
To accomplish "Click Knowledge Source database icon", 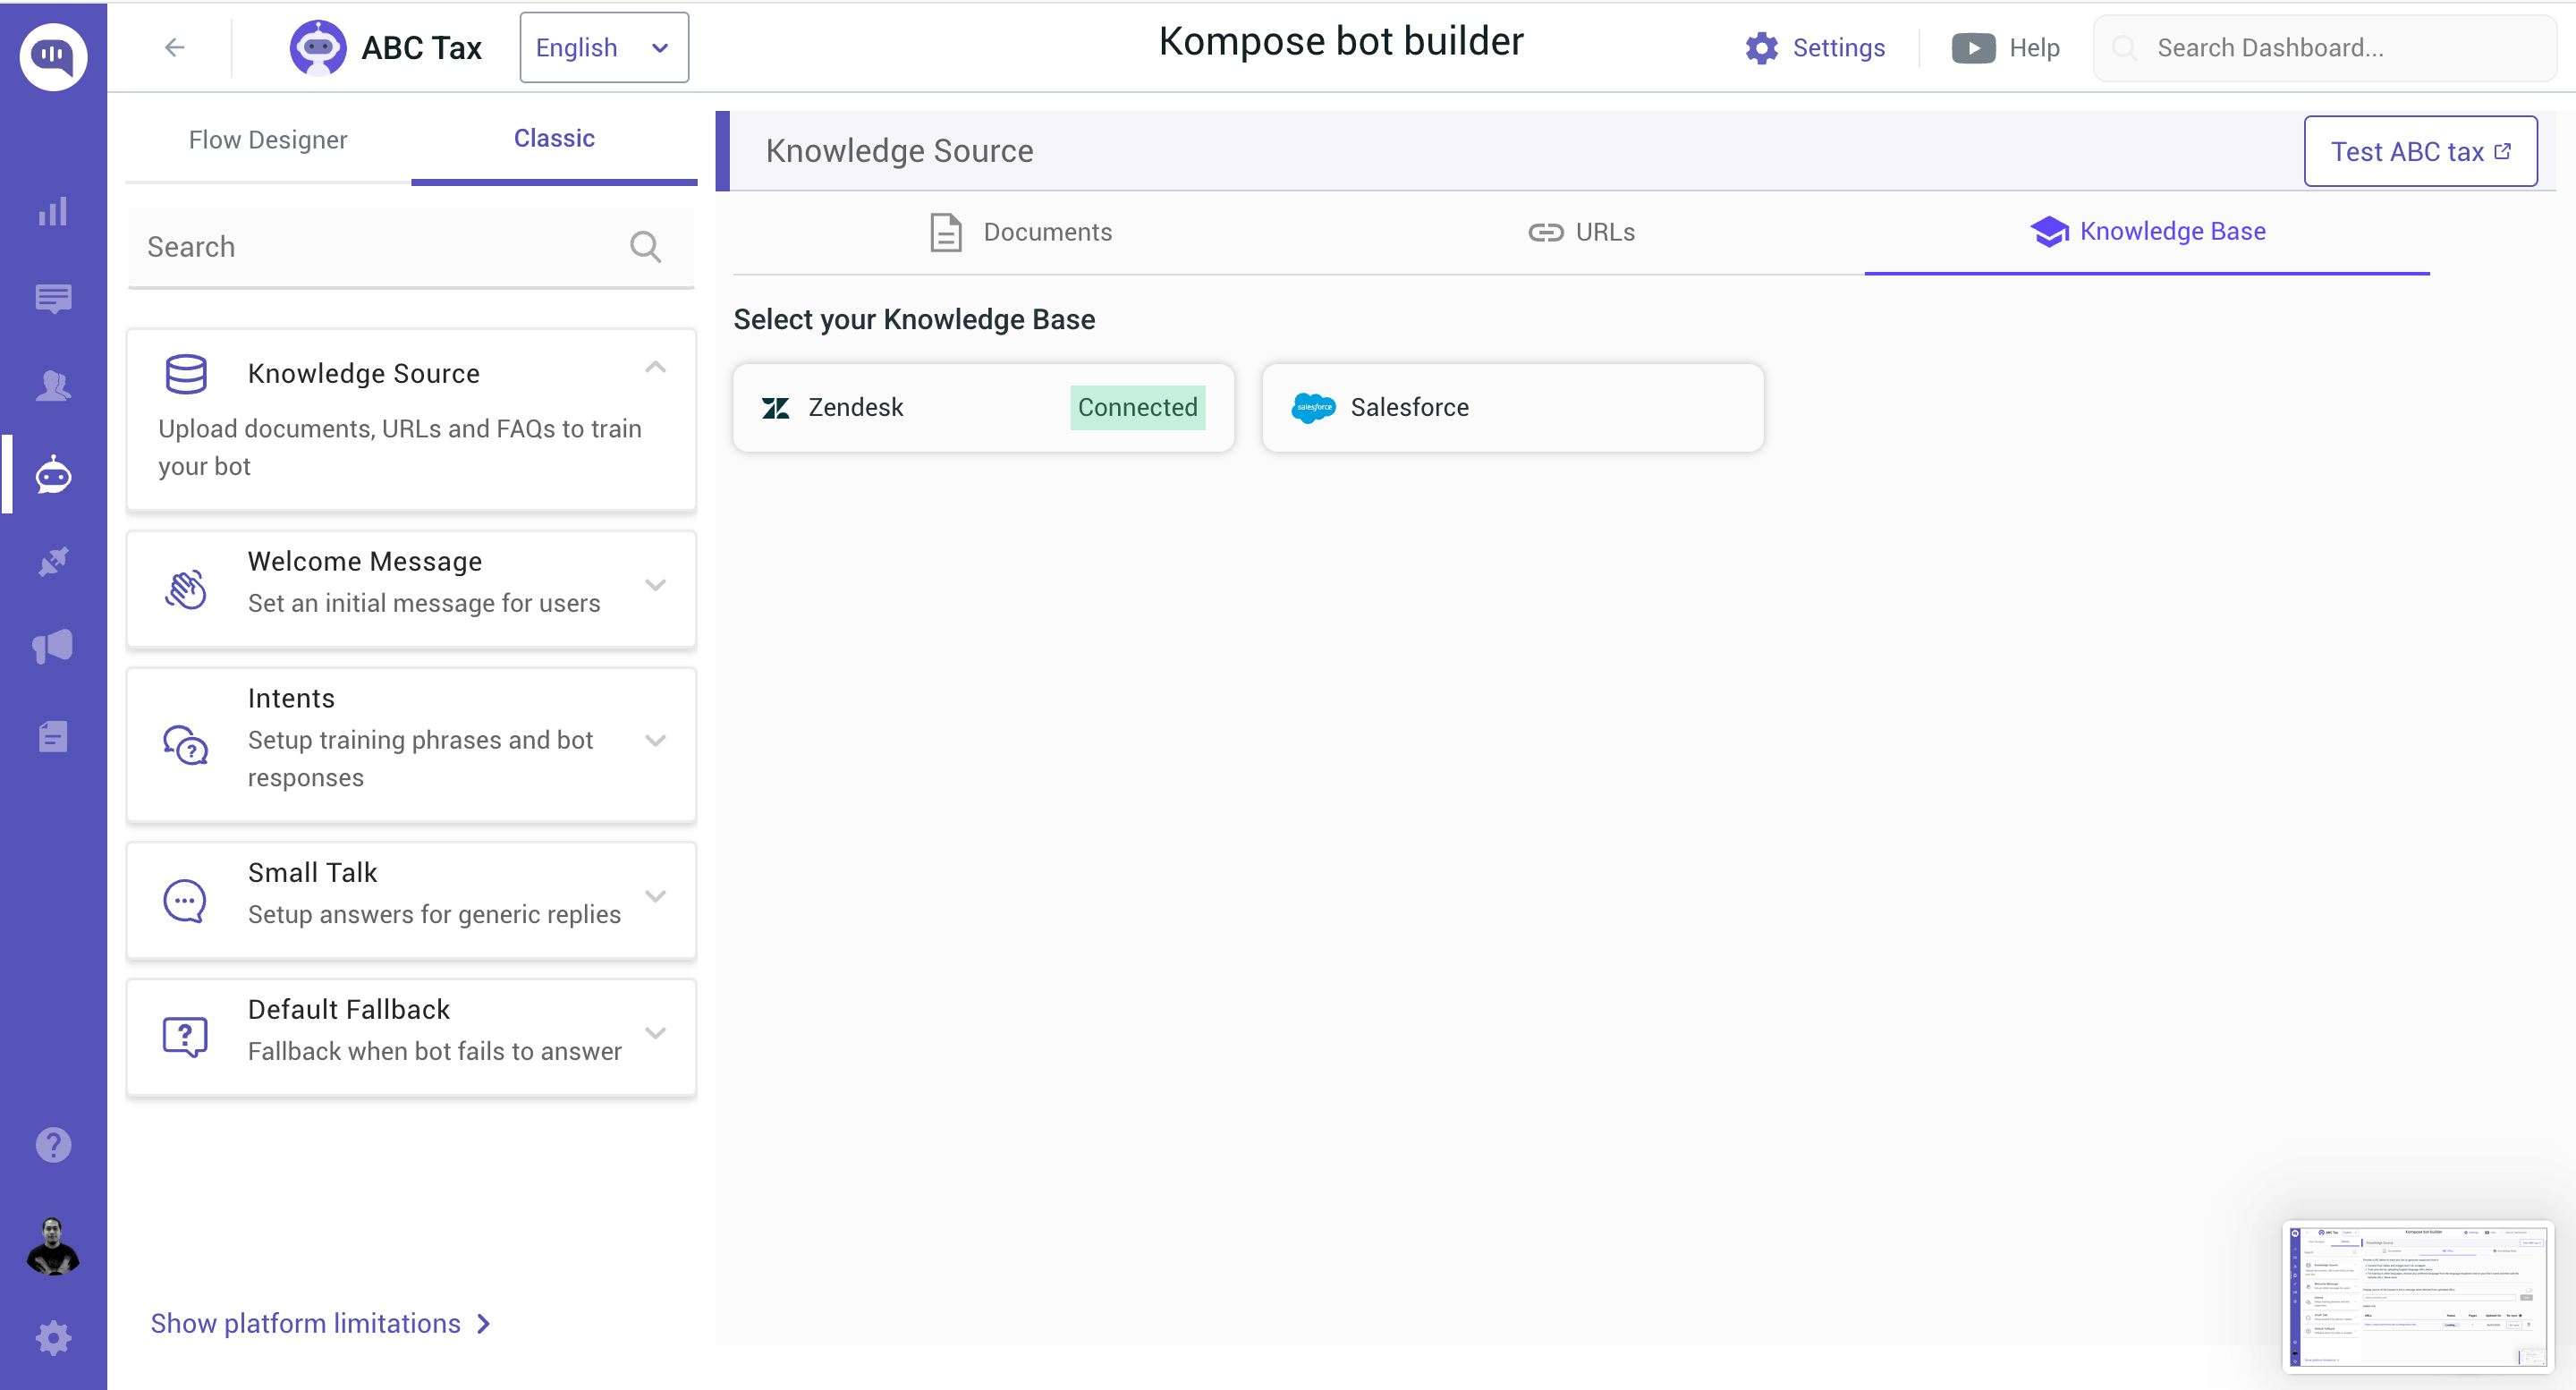I will [x=186, y=374].
